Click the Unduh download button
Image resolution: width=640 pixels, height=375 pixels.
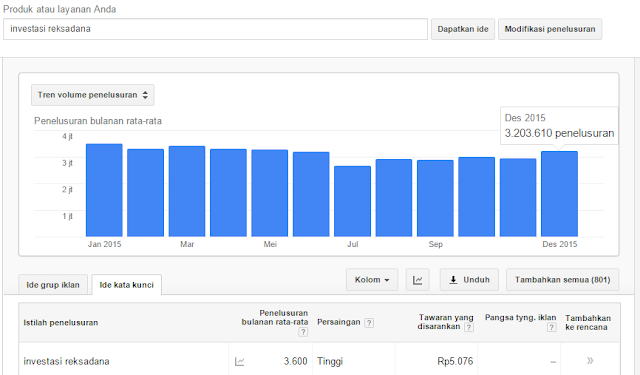469,280
